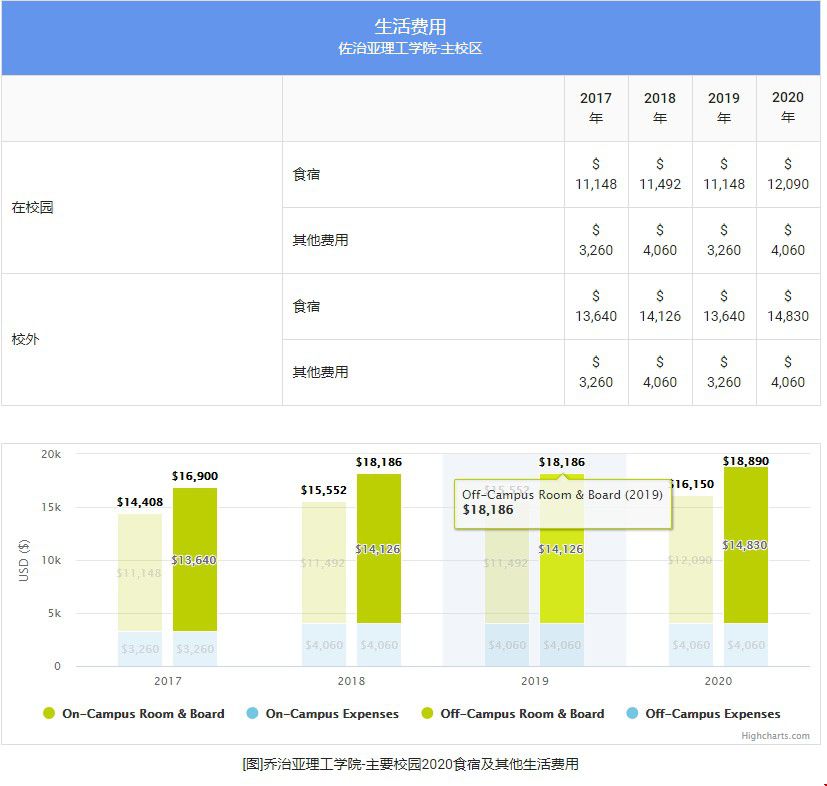Hide the Off-Campus Expenses series via its label
This screenshot has width=827, height=786.
pos(712,714)
